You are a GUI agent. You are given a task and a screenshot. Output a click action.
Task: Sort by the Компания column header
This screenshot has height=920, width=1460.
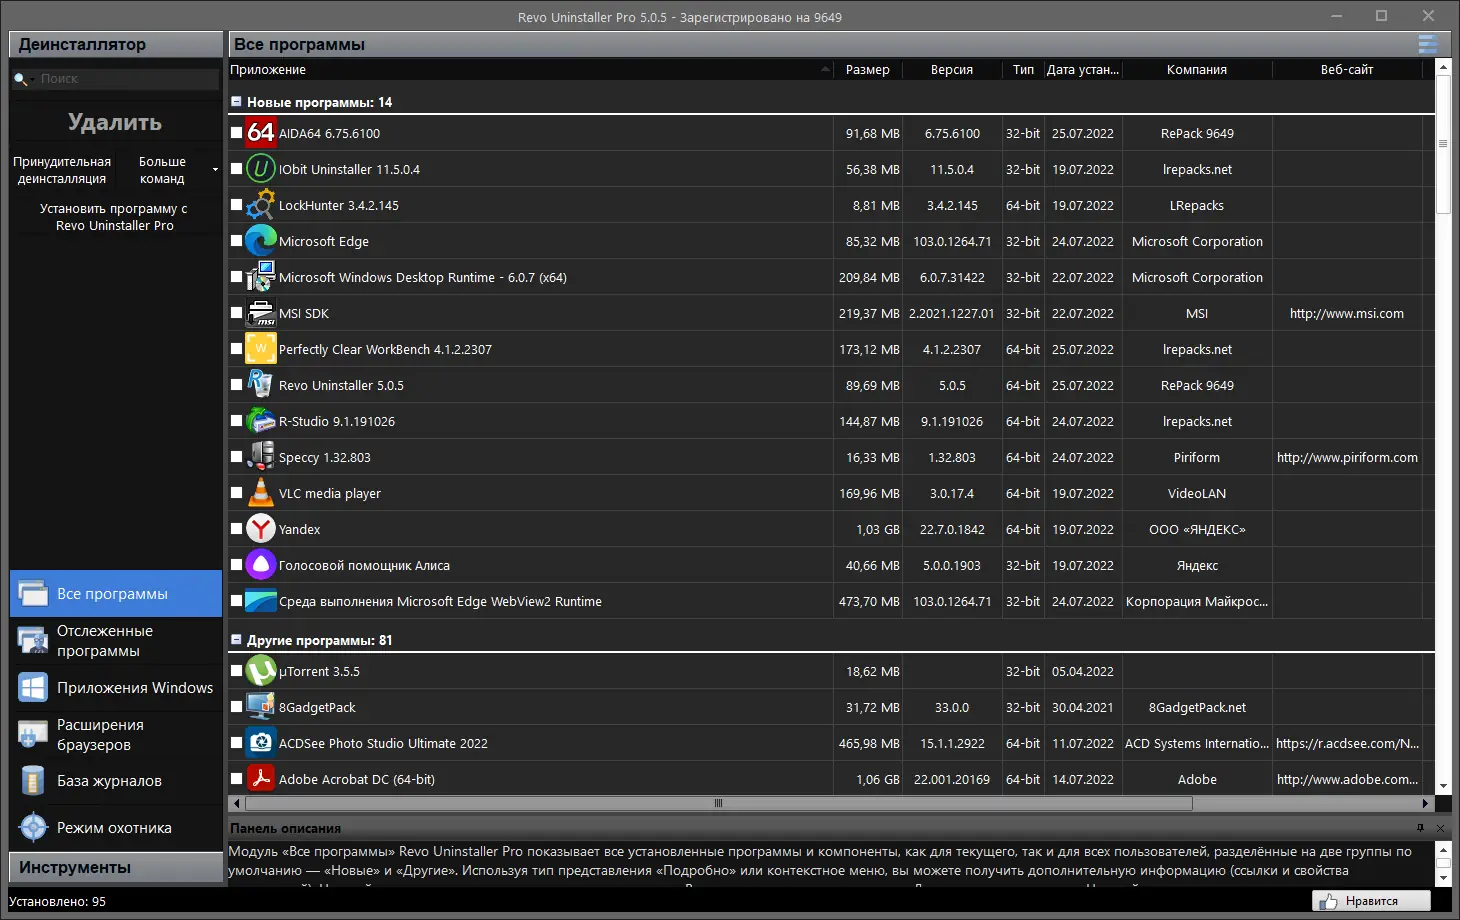click(1197, 70)
